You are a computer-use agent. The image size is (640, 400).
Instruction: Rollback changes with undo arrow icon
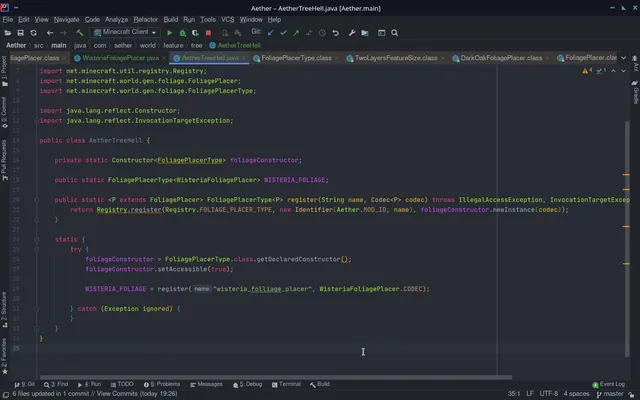336,33
